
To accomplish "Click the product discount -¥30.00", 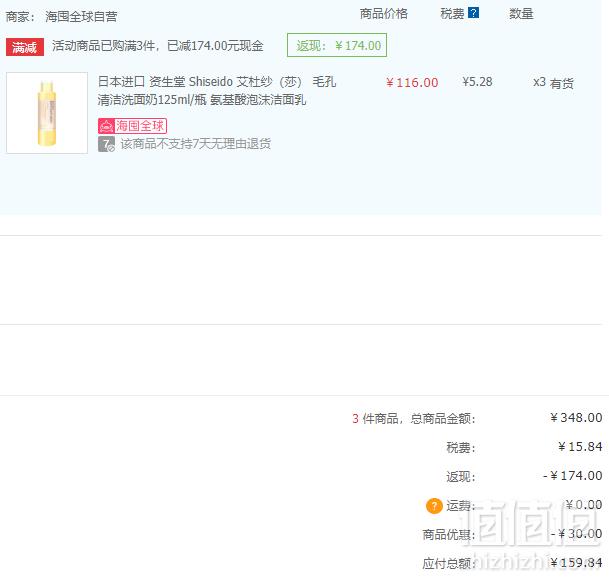I will pos(576,534).
